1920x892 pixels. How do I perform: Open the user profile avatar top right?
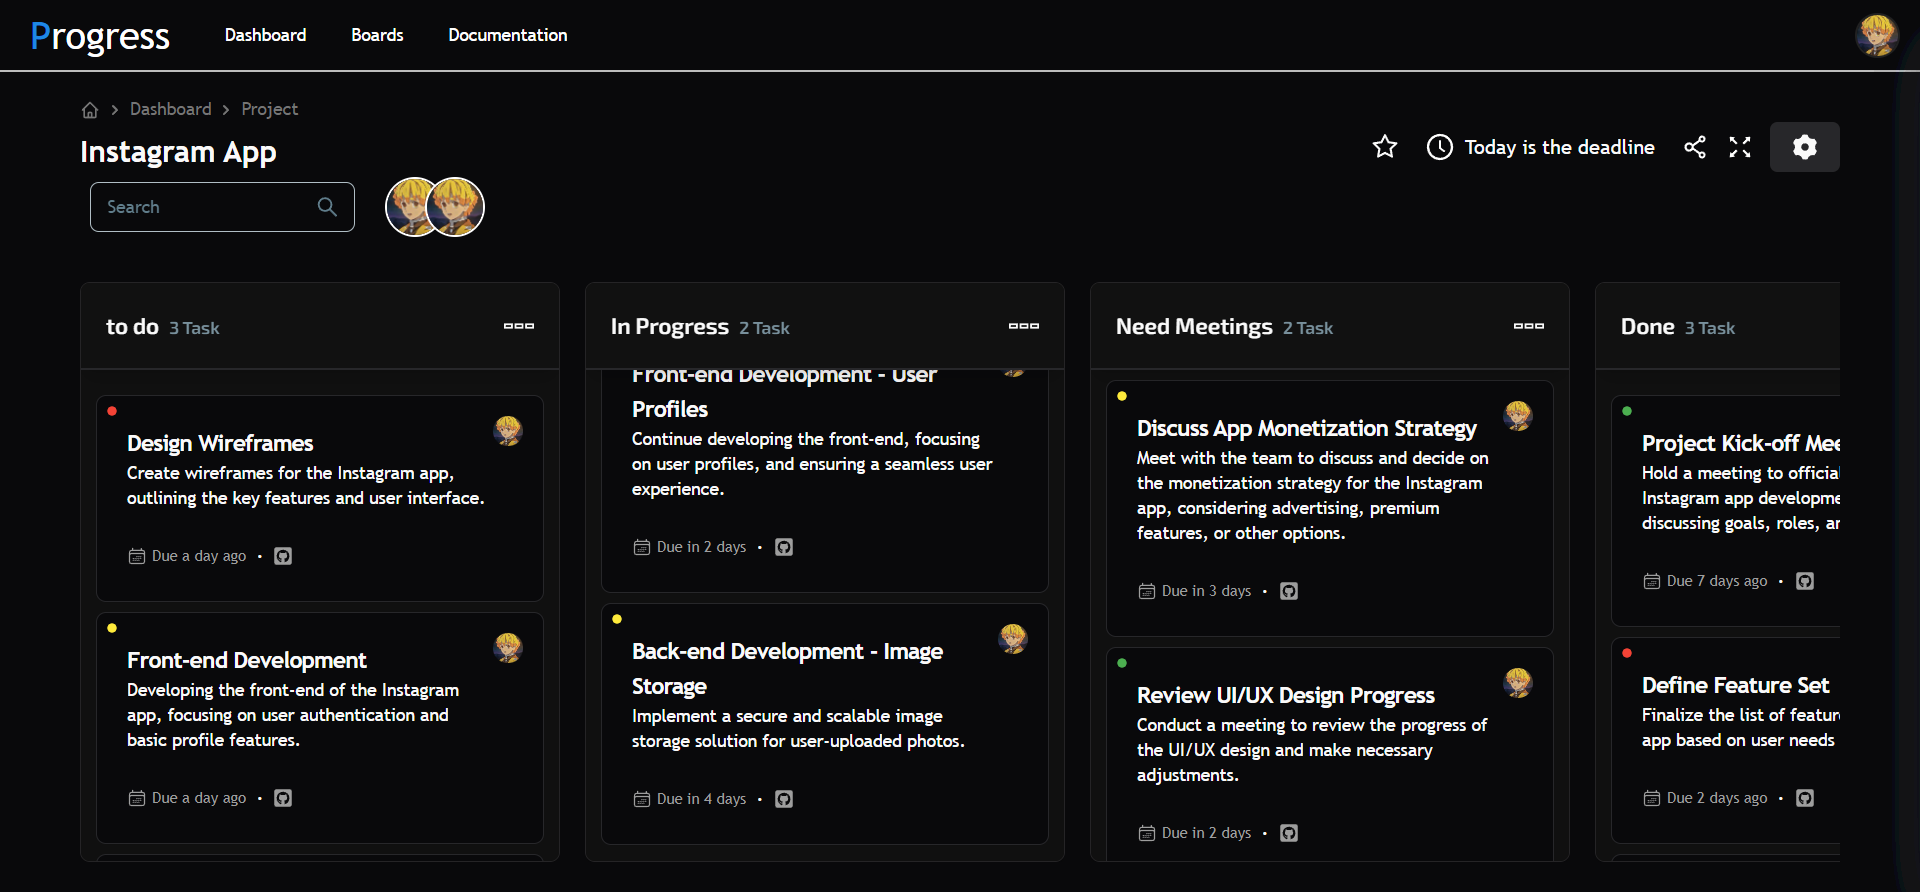point(1876,35)
